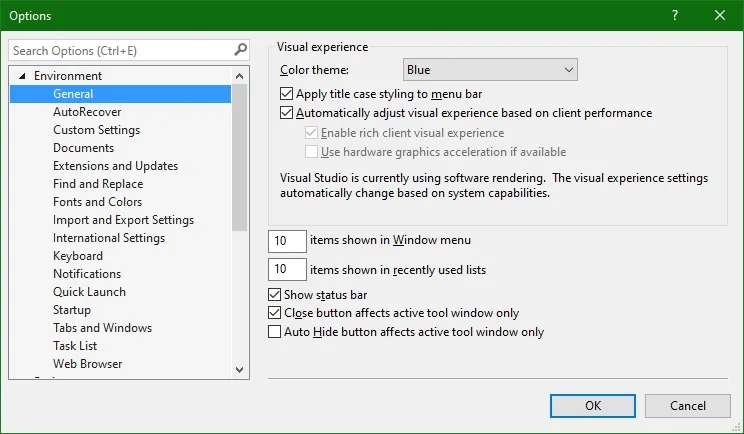Go to Extensions and Updates
Viewport: 744px width, 434px height.
[115, 166]
